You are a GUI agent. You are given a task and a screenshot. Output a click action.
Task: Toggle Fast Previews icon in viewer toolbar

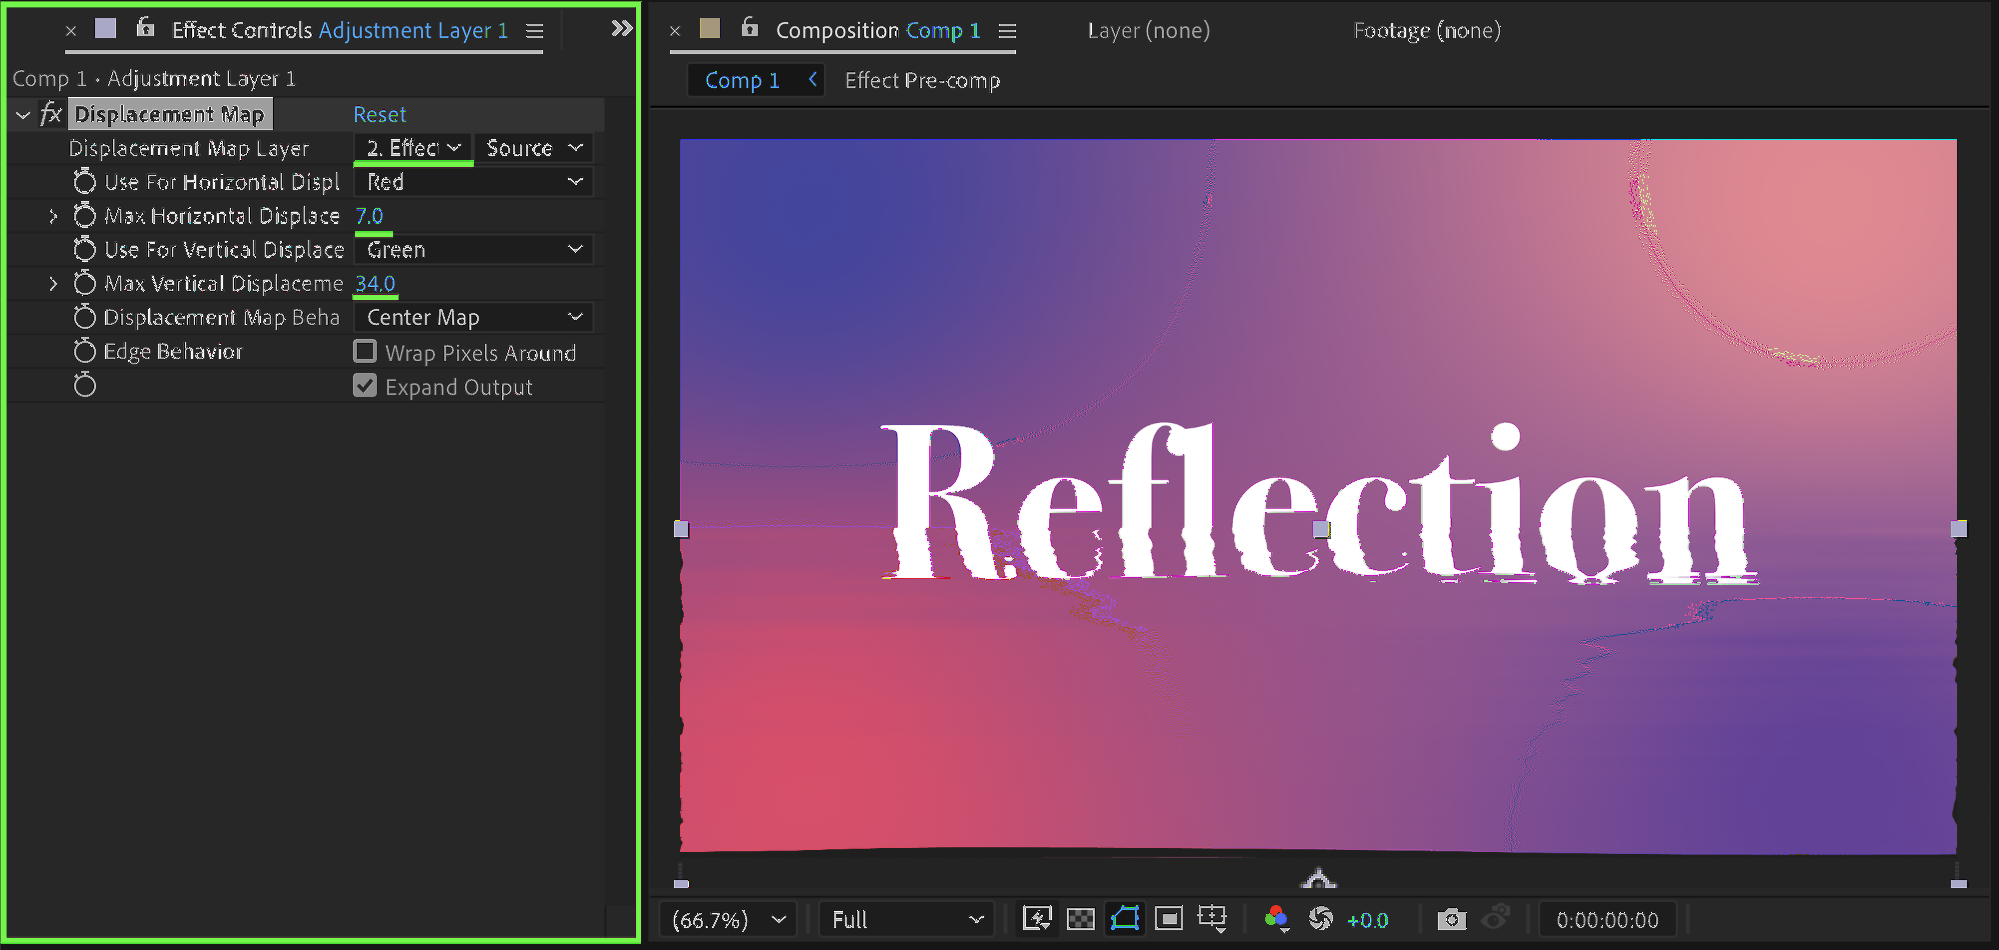pos(1037,918)
